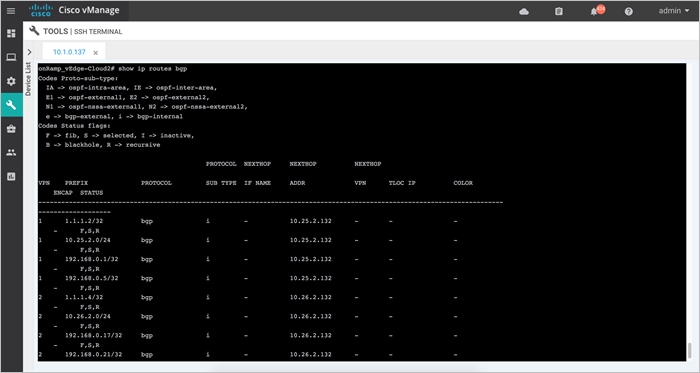The width and height of the screenshot is (700, 373).
Task: Click prefix 1.1.1.2/32 in terminal
Action: point(84,221)
